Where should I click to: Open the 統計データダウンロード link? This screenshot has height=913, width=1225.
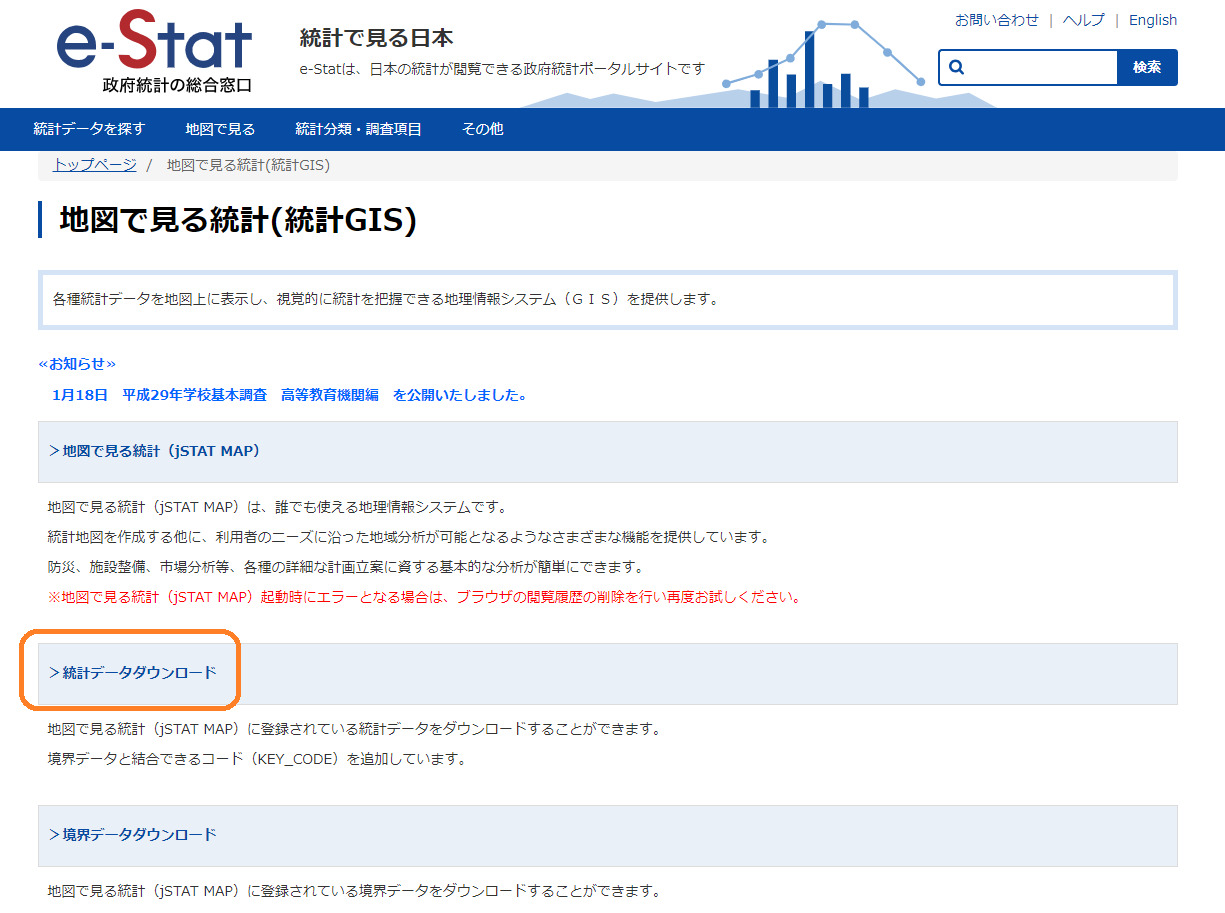click(133, 673)
